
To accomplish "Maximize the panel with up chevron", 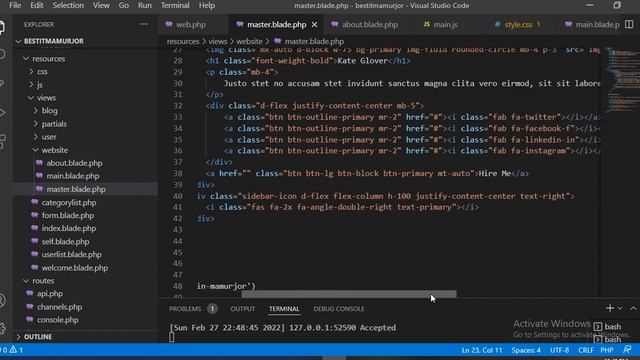I will [x=633, y=309].
